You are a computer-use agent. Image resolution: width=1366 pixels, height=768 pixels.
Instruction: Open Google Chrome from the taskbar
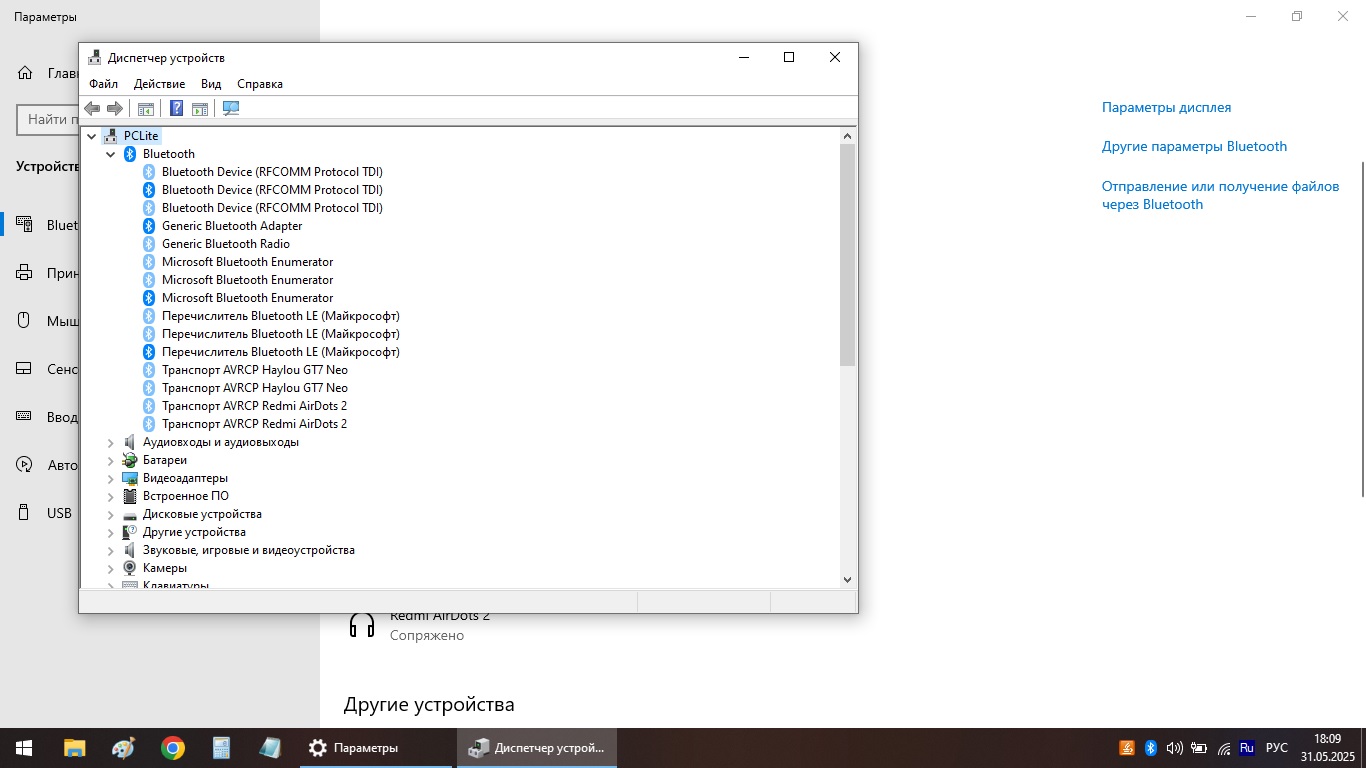[172, 748]
